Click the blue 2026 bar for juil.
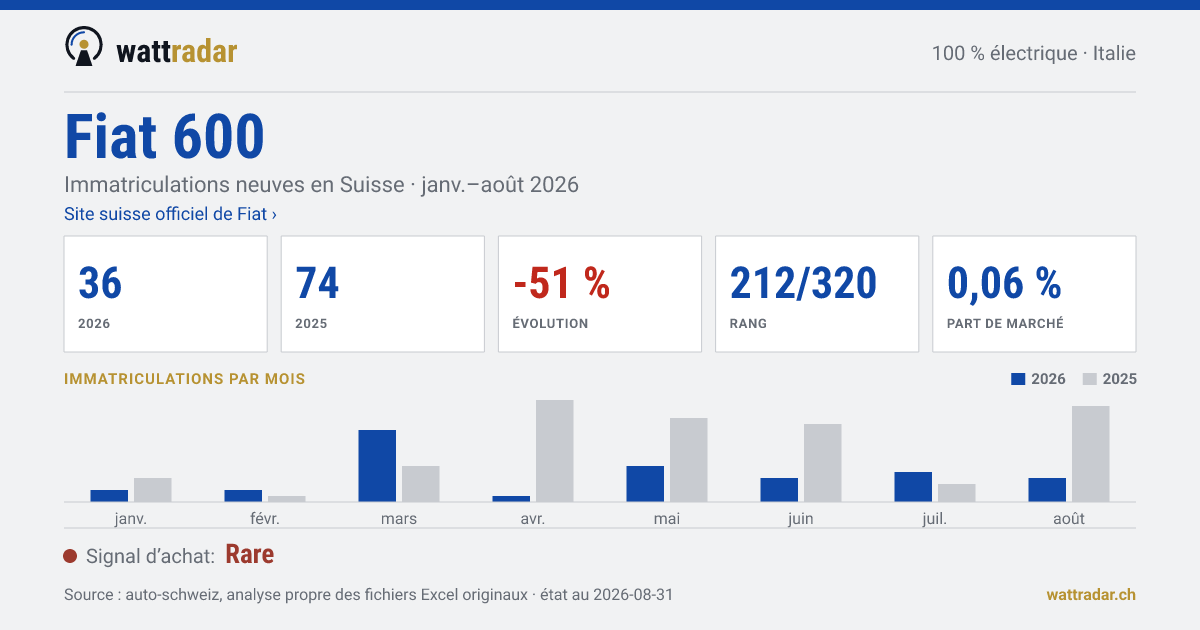Screen dimensions: 1200x630 [913, 487]
